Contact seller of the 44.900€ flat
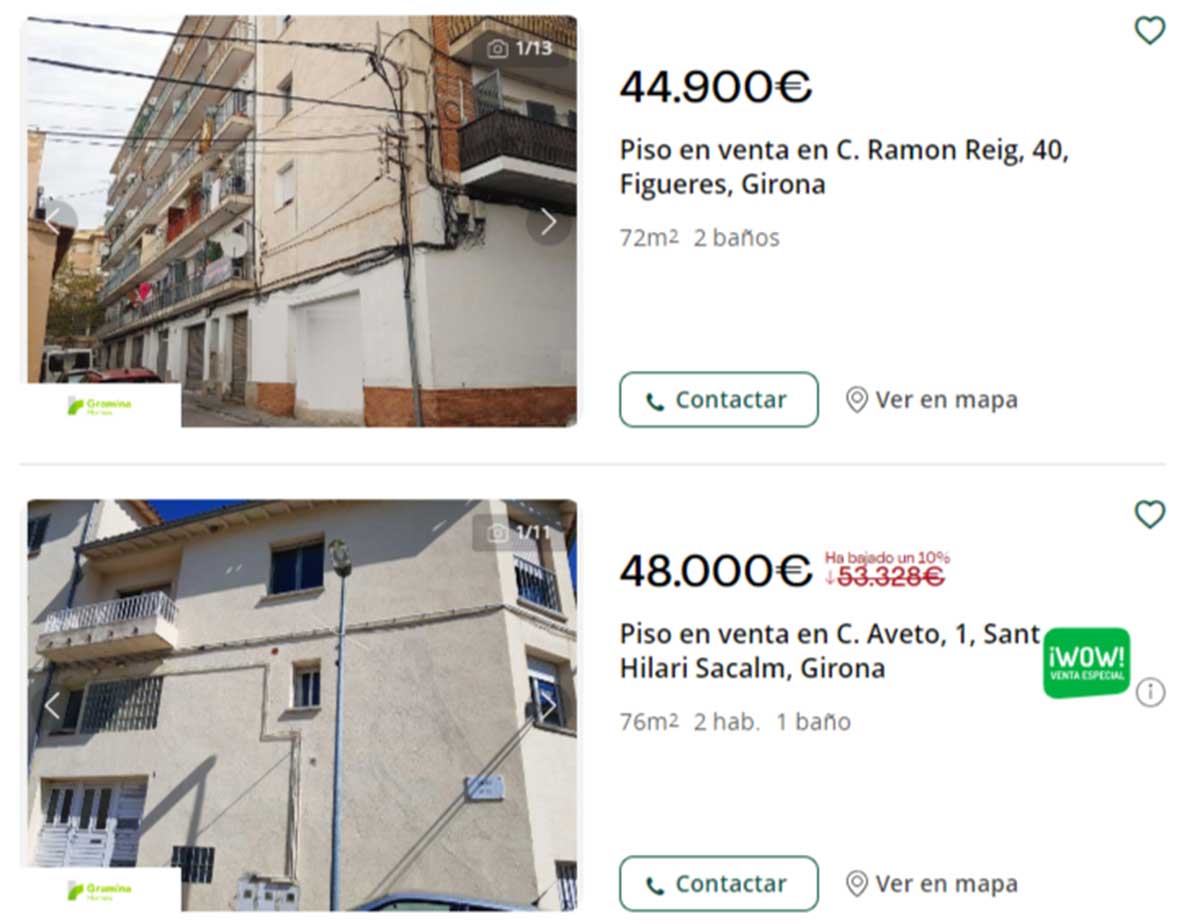Viewport: 1200px width, 924px height. coord(719,400)
